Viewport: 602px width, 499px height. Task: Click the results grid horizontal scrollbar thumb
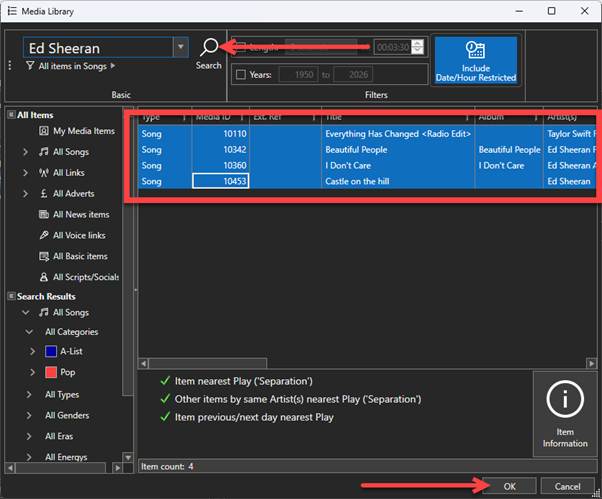207,363
